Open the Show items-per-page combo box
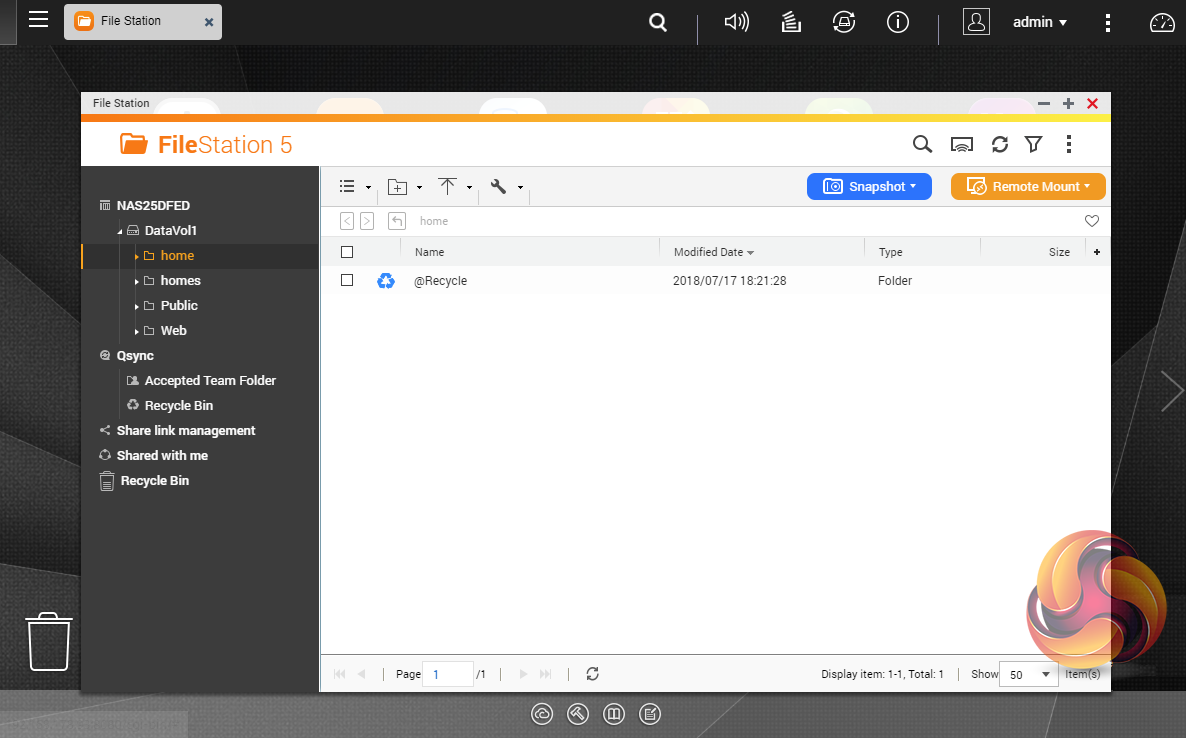The height and width of the screenshot is (738, 1186). pyautogui.click(x=1029, y=674)
